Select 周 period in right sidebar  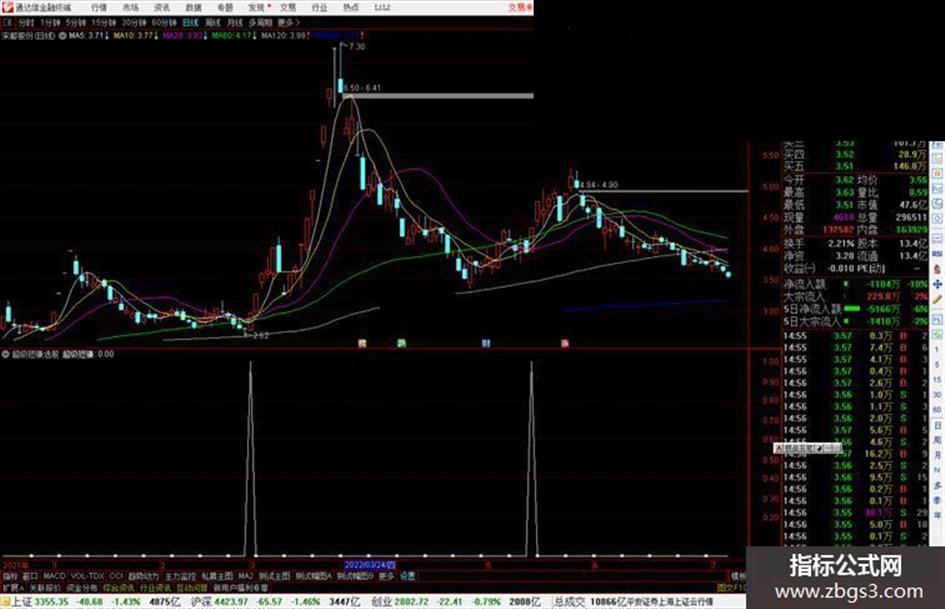[938, 441]
